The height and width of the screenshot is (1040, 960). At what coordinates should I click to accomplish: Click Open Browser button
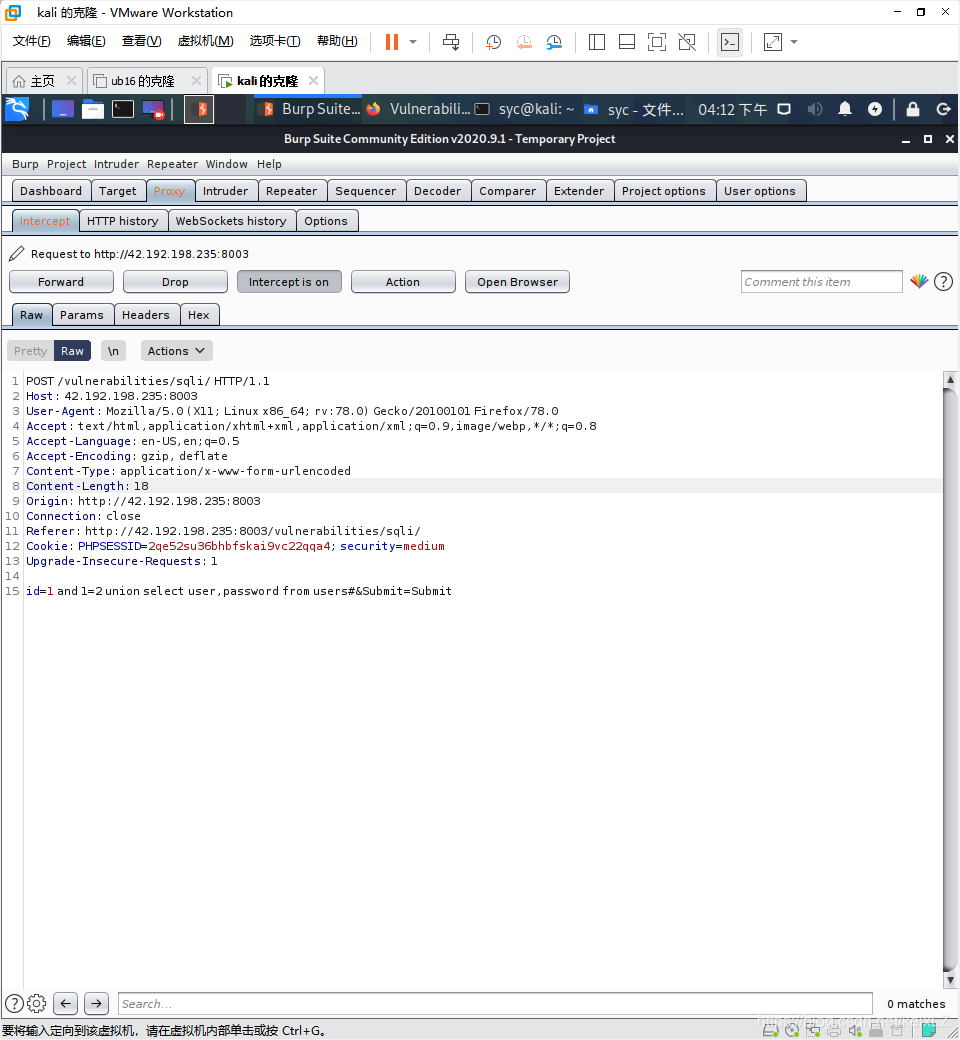(517, 282)
